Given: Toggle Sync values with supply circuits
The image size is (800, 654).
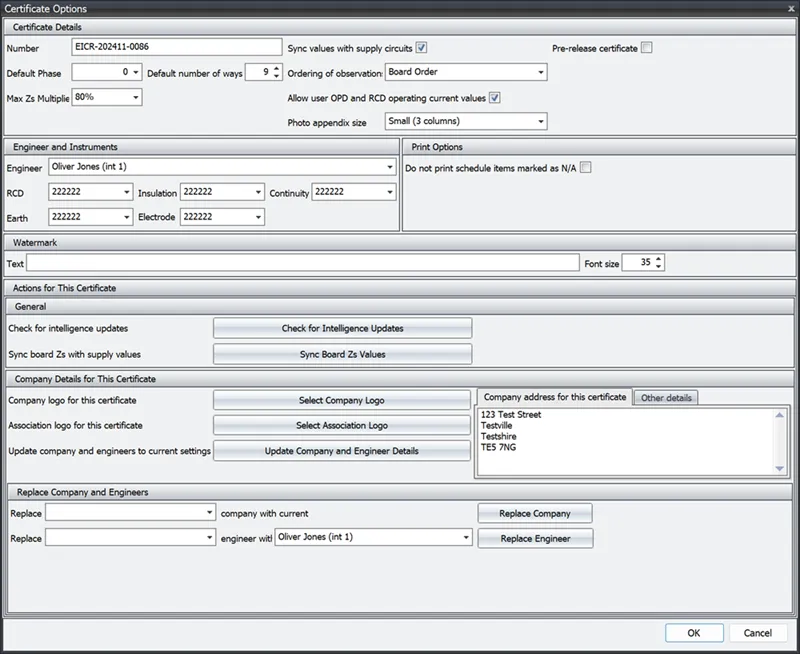Looking at the screenshot, I should pos(423,47).
